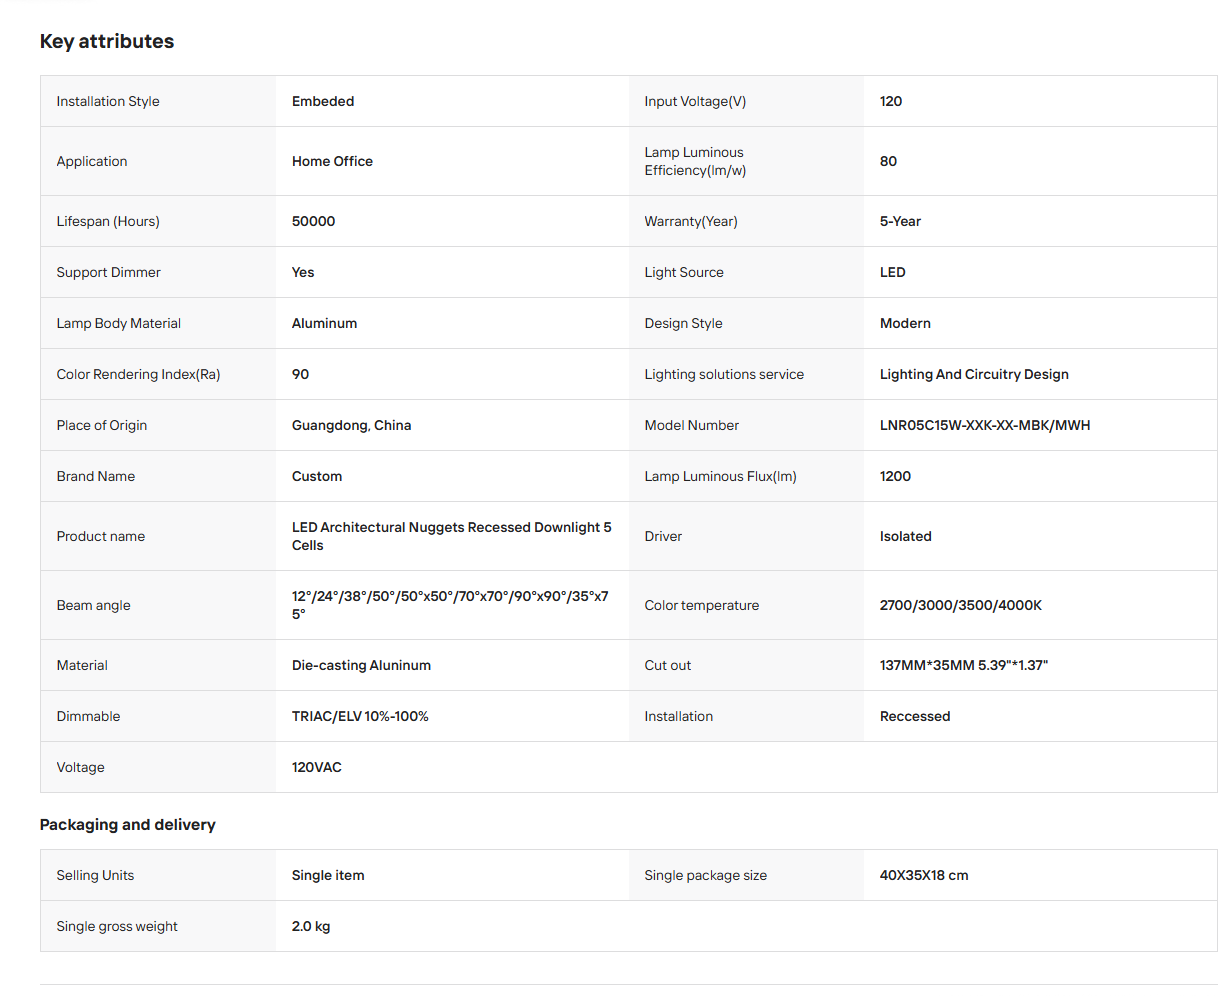Click the Embeded installation style value
This screenshot has width=1220, height=996.
(x=323, y=101)
